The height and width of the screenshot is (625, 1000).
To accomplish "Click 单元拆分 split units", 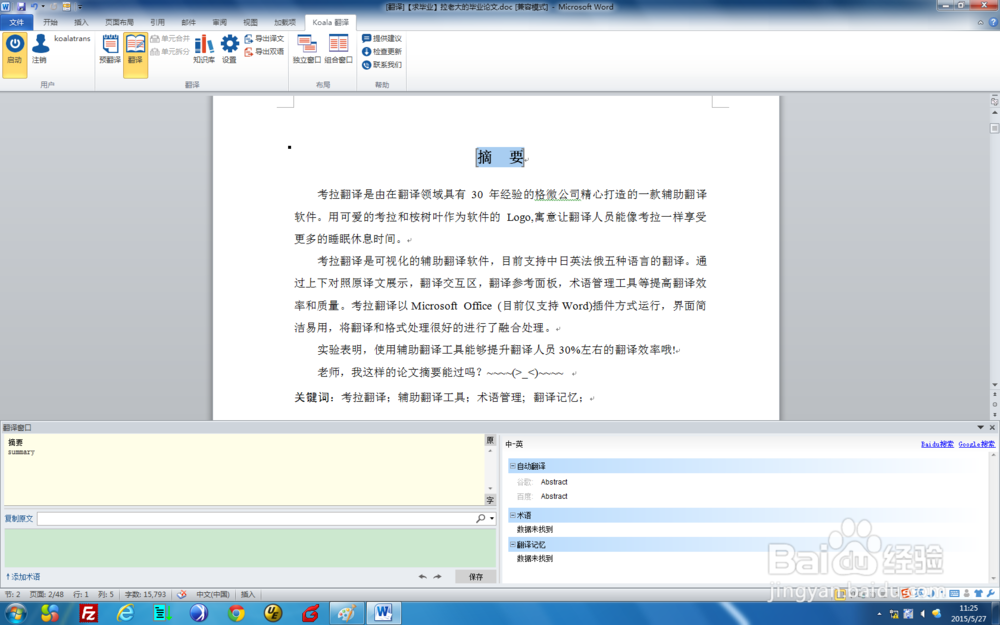I will tap(170, 52).
